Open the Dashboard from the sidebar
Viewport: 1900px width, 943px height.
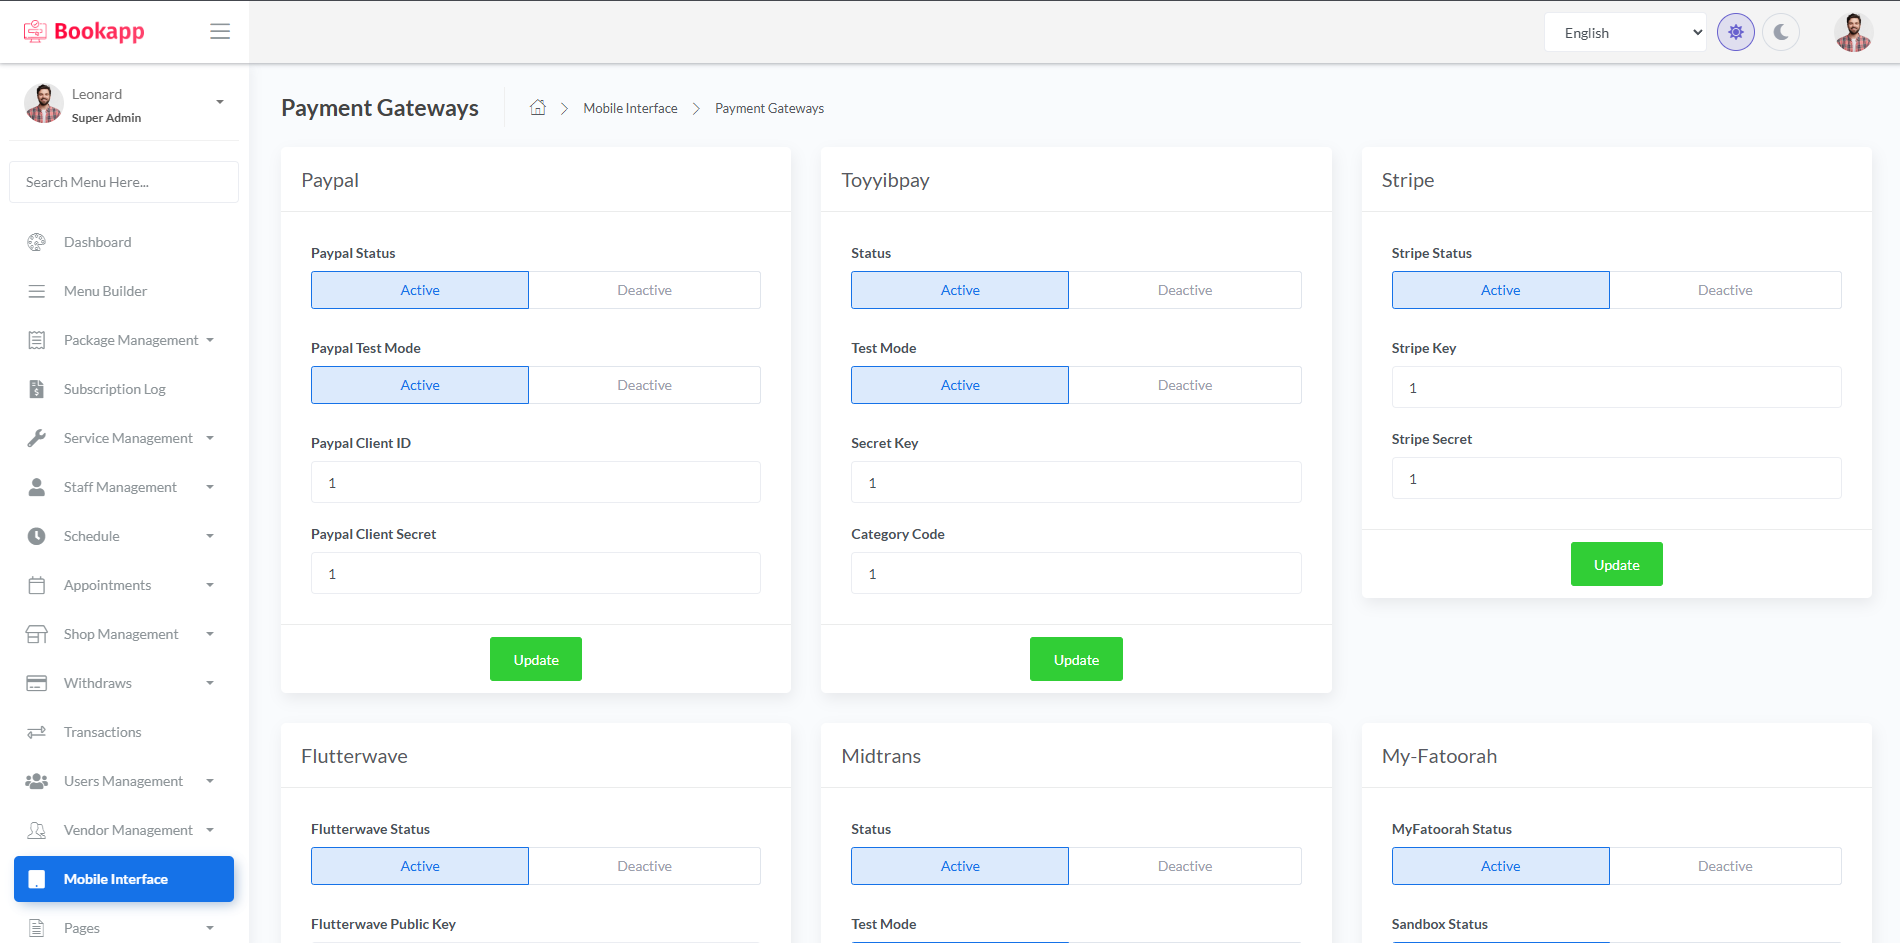(97, 242)
